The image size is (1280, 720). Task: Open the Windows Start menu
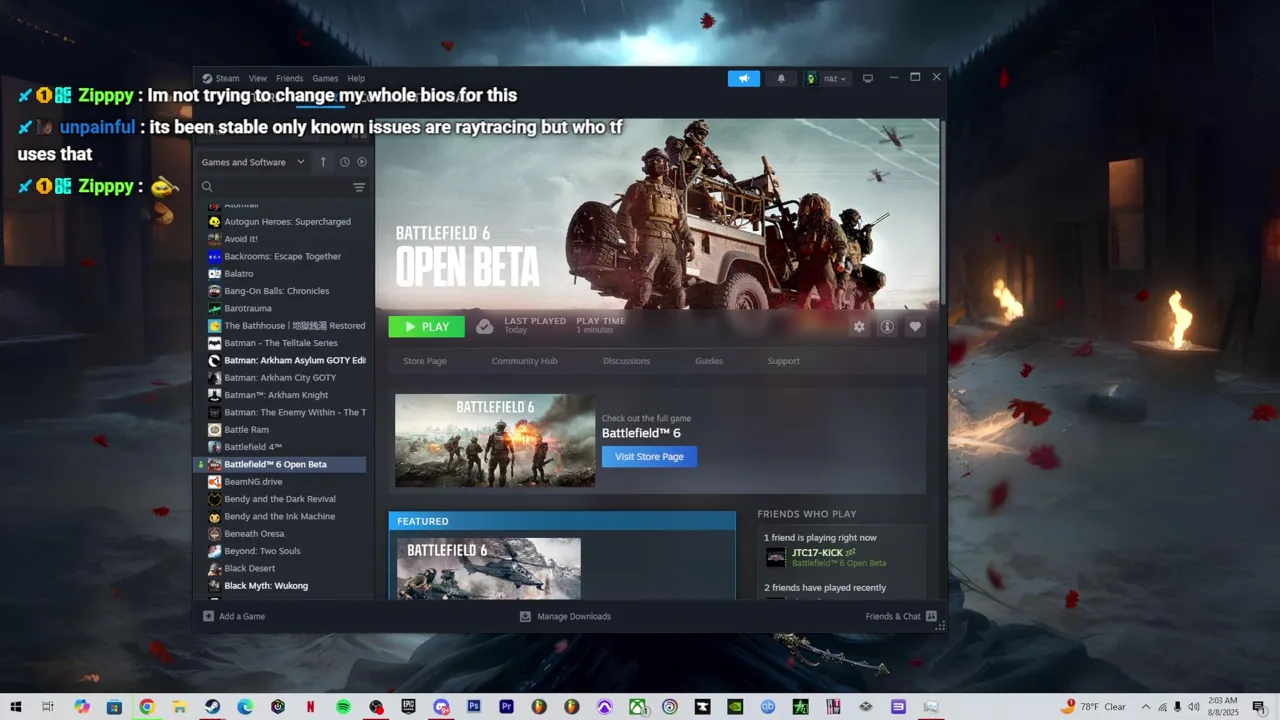15,707
